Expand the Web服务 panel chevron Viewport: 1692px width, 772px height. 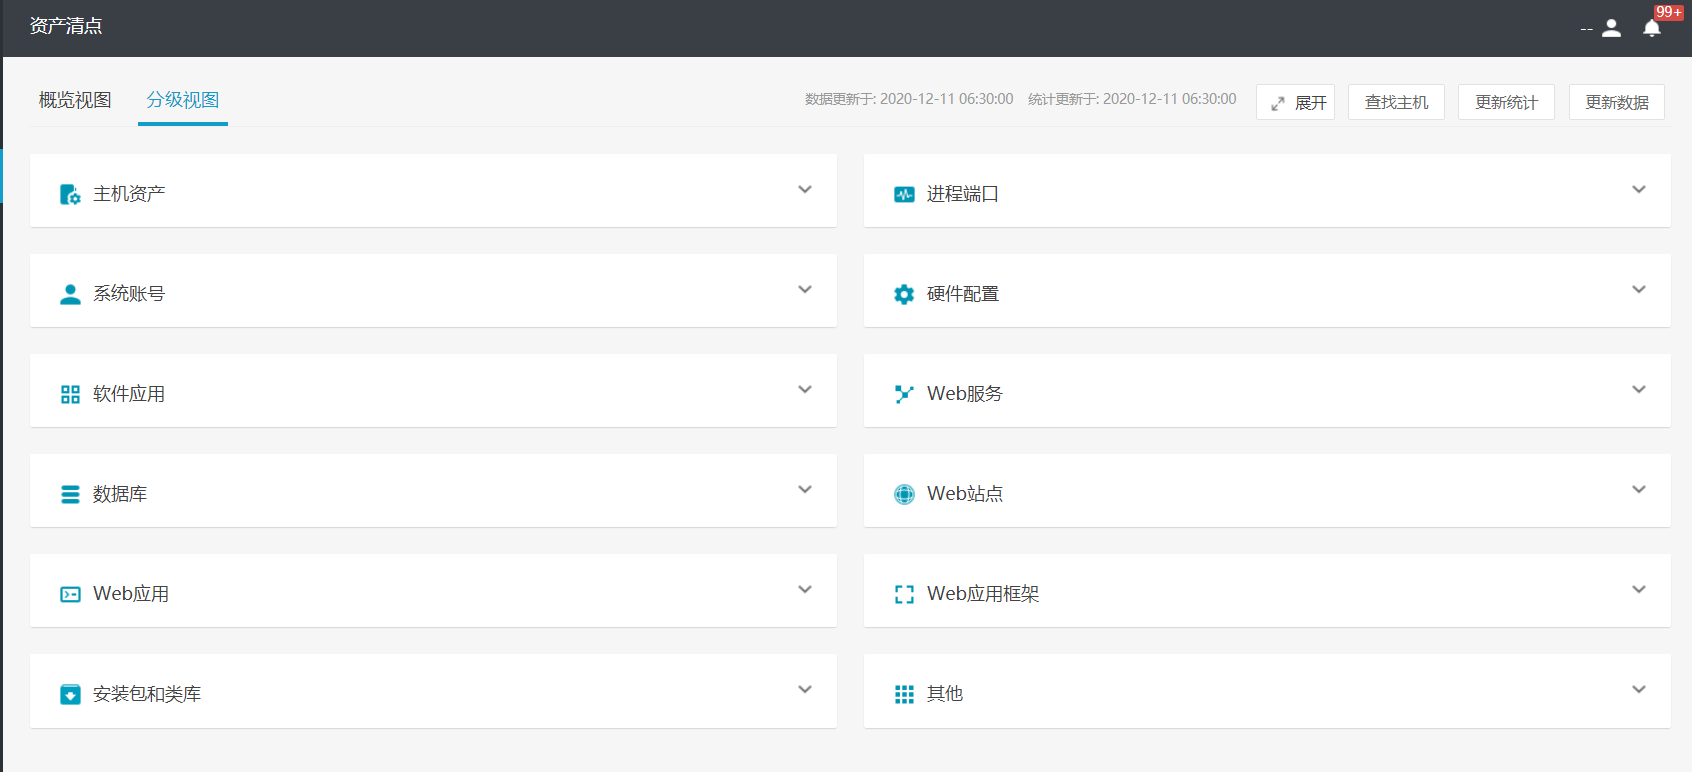click(1639, 390)
